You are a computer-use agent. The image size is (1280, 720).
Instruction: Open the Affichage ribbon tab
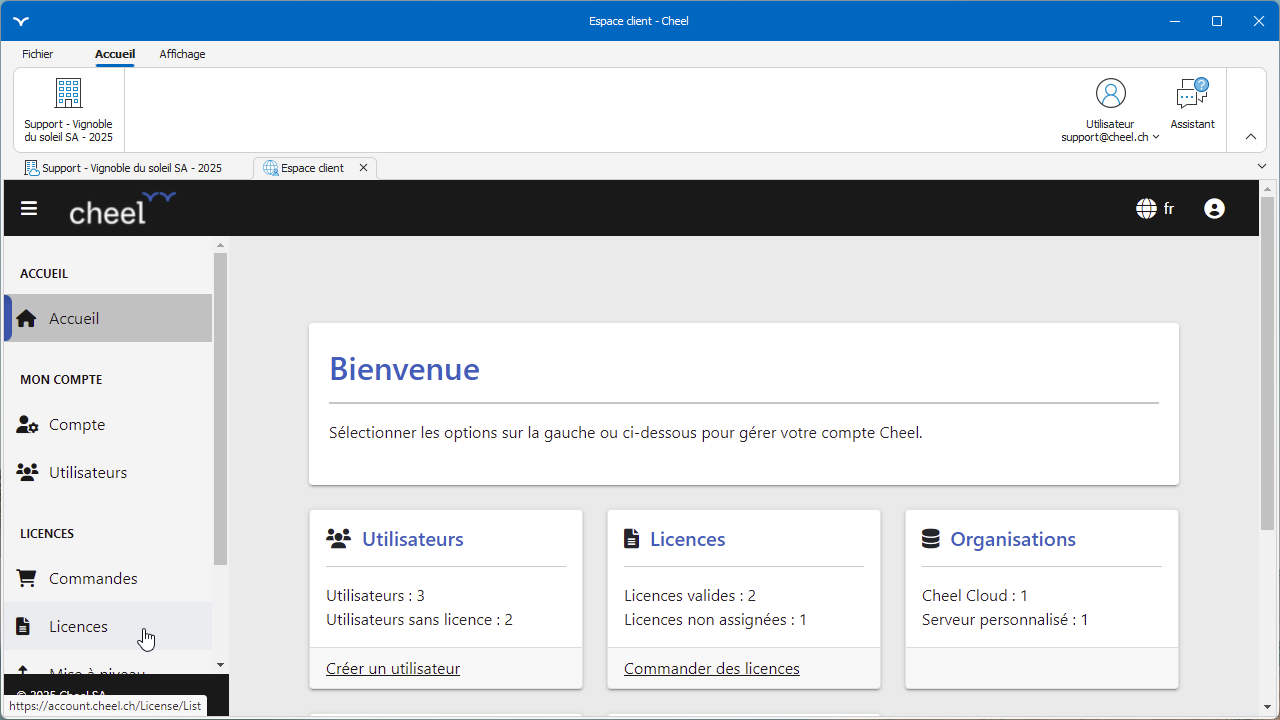(x=182, y=54)
